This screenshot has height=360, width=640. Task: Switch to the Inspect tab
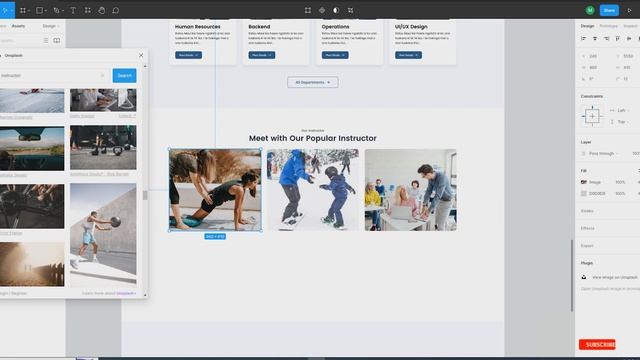click(x=630, y=26)
